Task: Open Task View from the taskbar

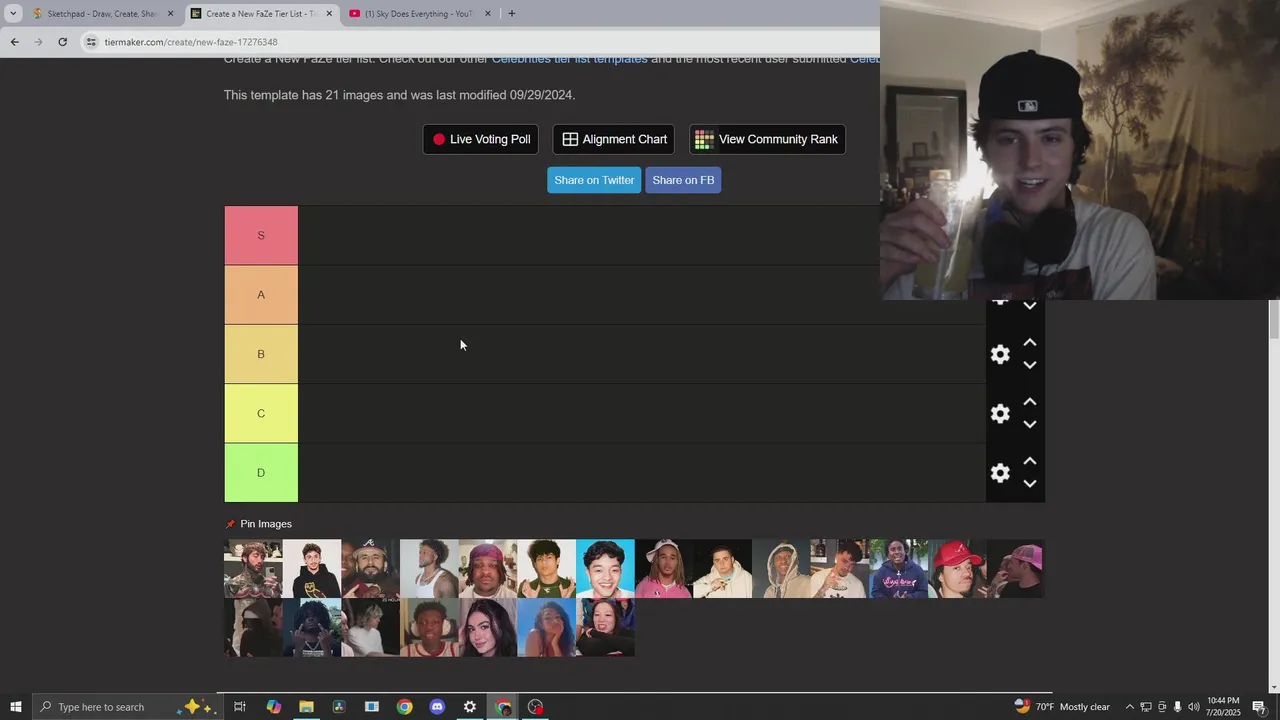Action: click(240, 707)
